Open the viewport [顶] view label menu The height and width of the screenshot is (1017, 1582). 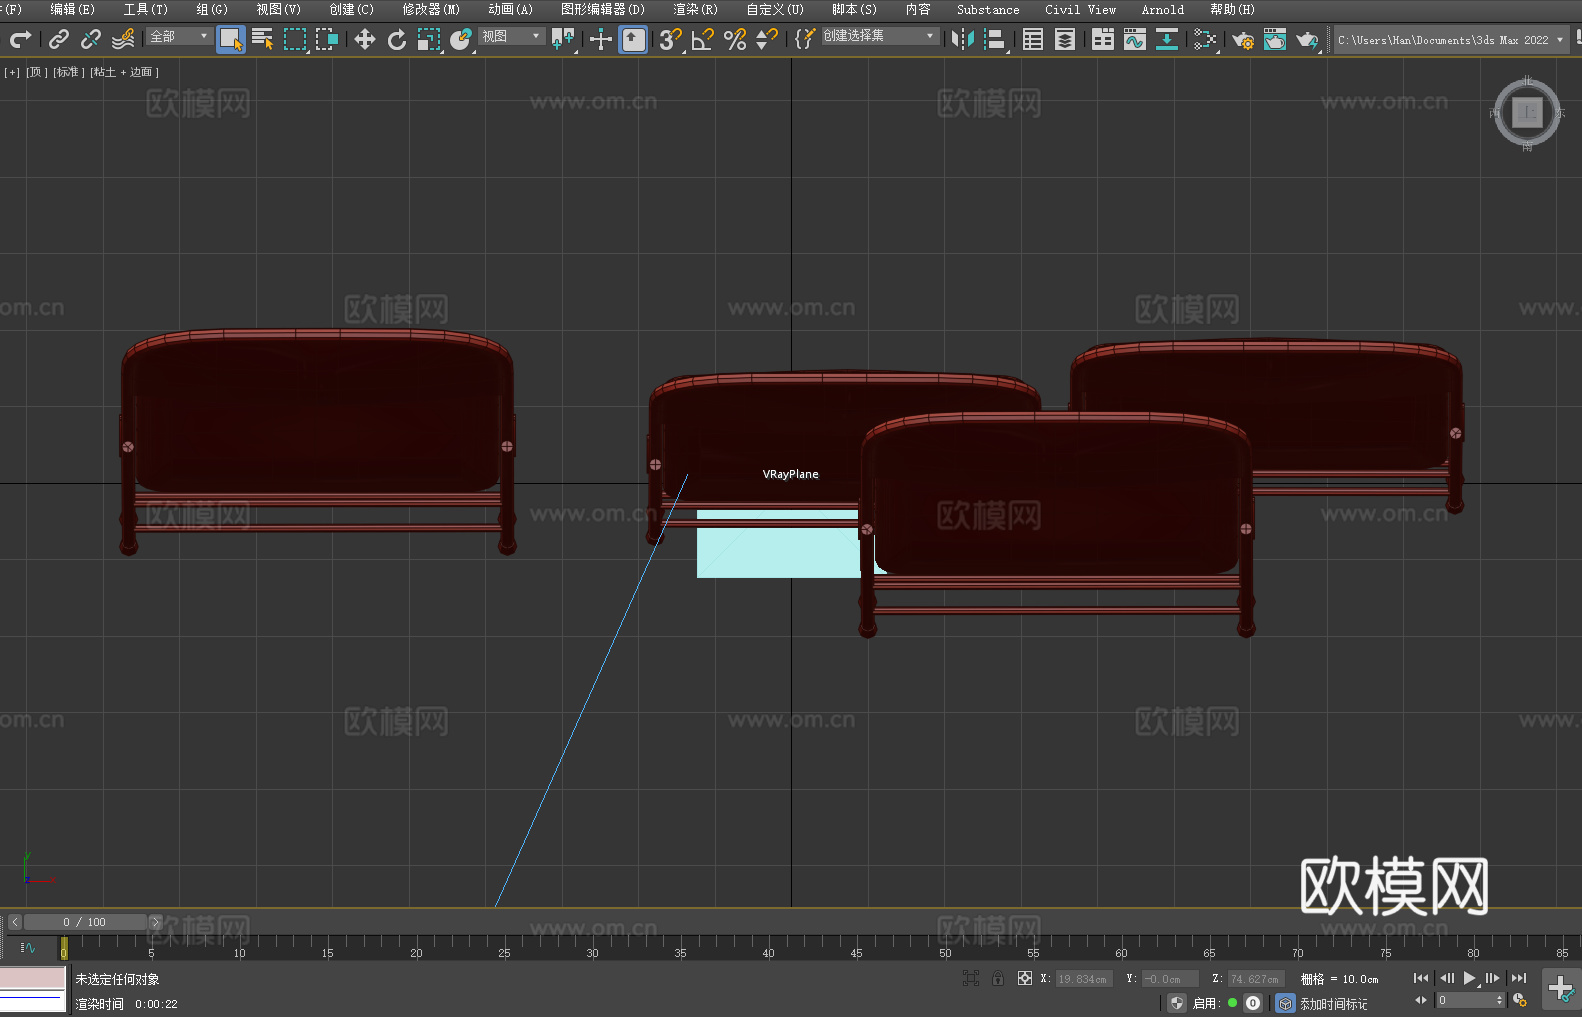coord(35,72)
